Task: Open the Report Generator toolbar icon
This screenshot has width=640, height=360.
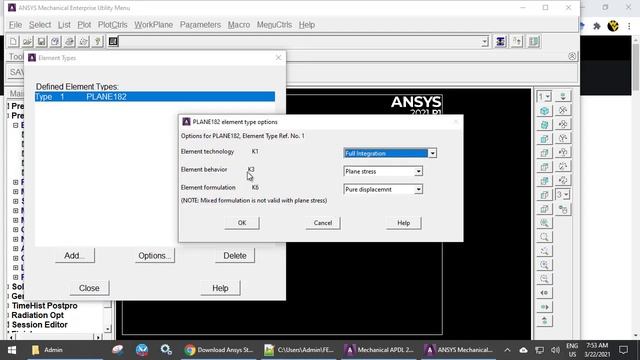Action: point(84,42)
